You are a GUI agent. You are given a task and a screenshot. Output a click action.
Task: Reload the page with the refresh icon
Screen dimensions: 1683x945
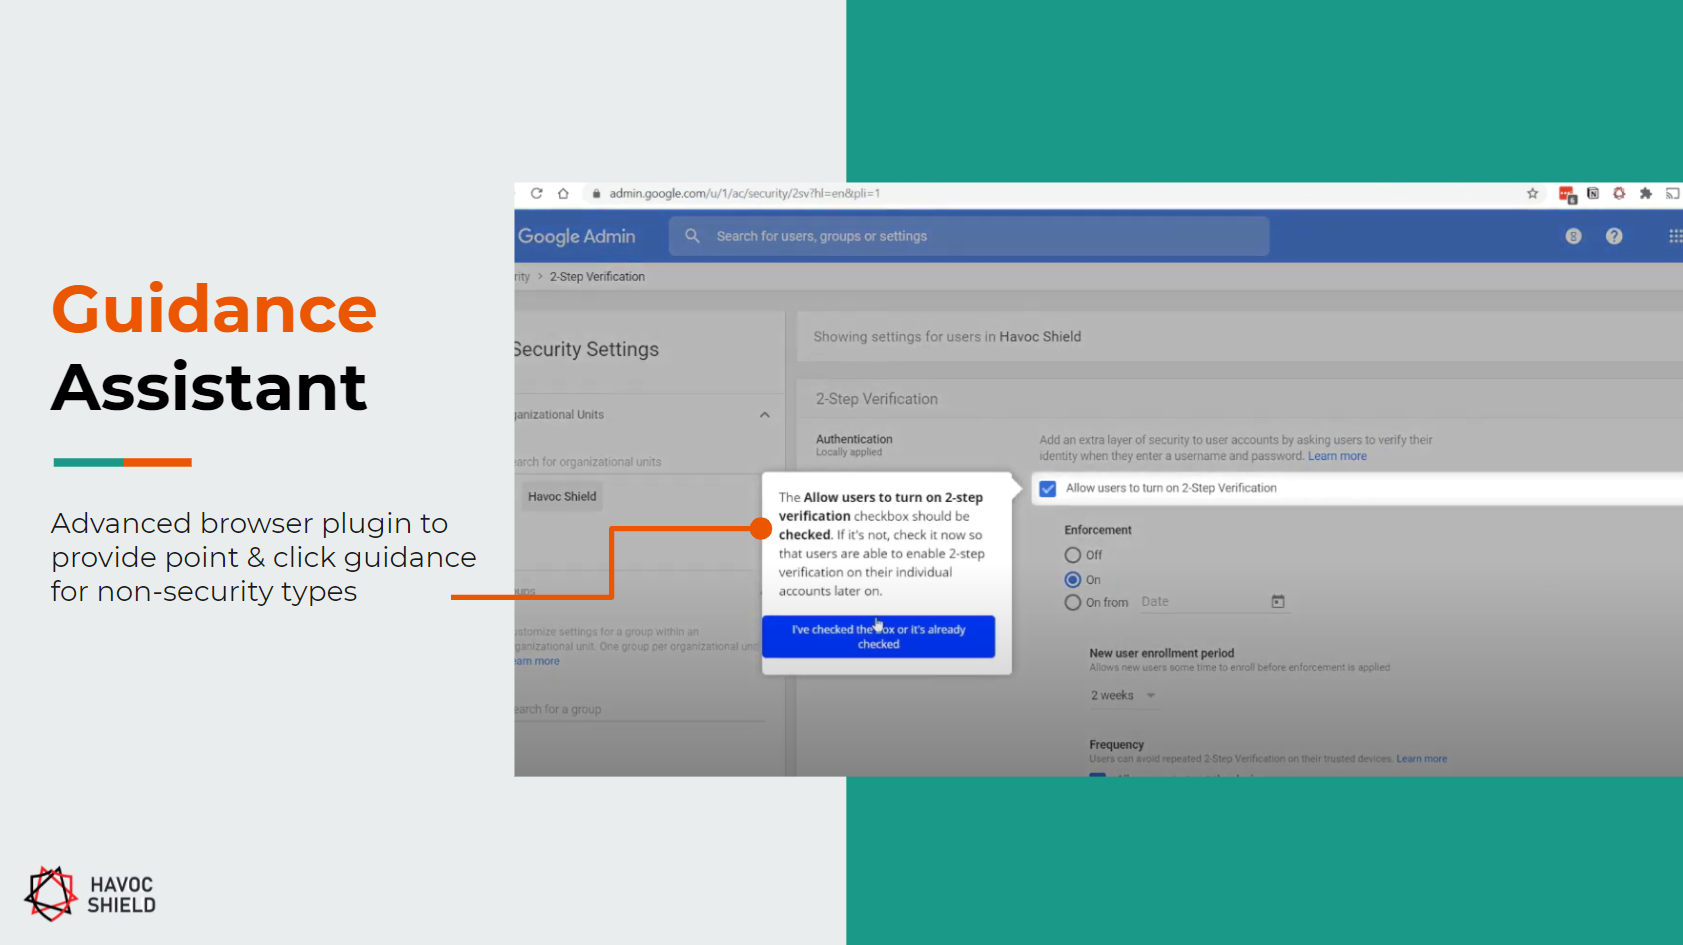537,193
